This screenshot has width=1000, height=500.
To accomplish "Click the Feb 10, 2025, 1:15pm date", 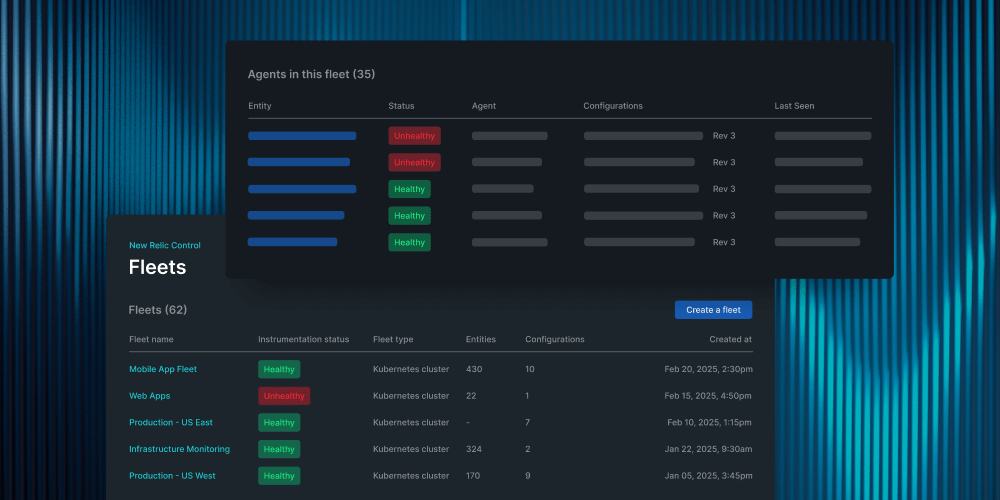I will pyautogui.click(x=710, y=422).
